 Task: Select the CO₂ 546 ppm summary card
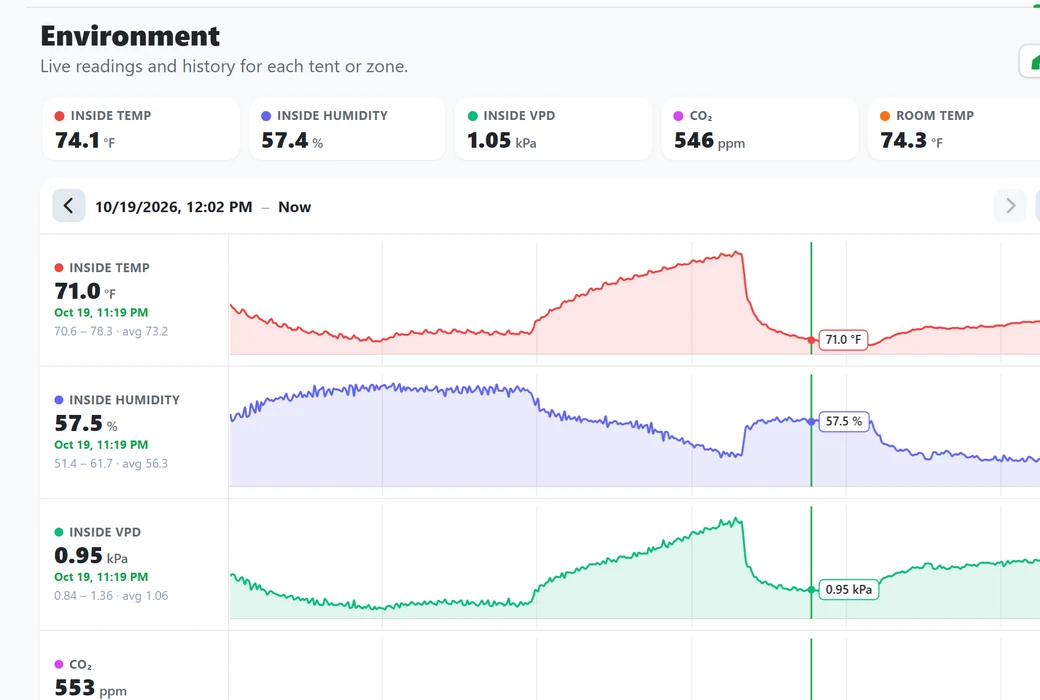[x=759, y=129]
